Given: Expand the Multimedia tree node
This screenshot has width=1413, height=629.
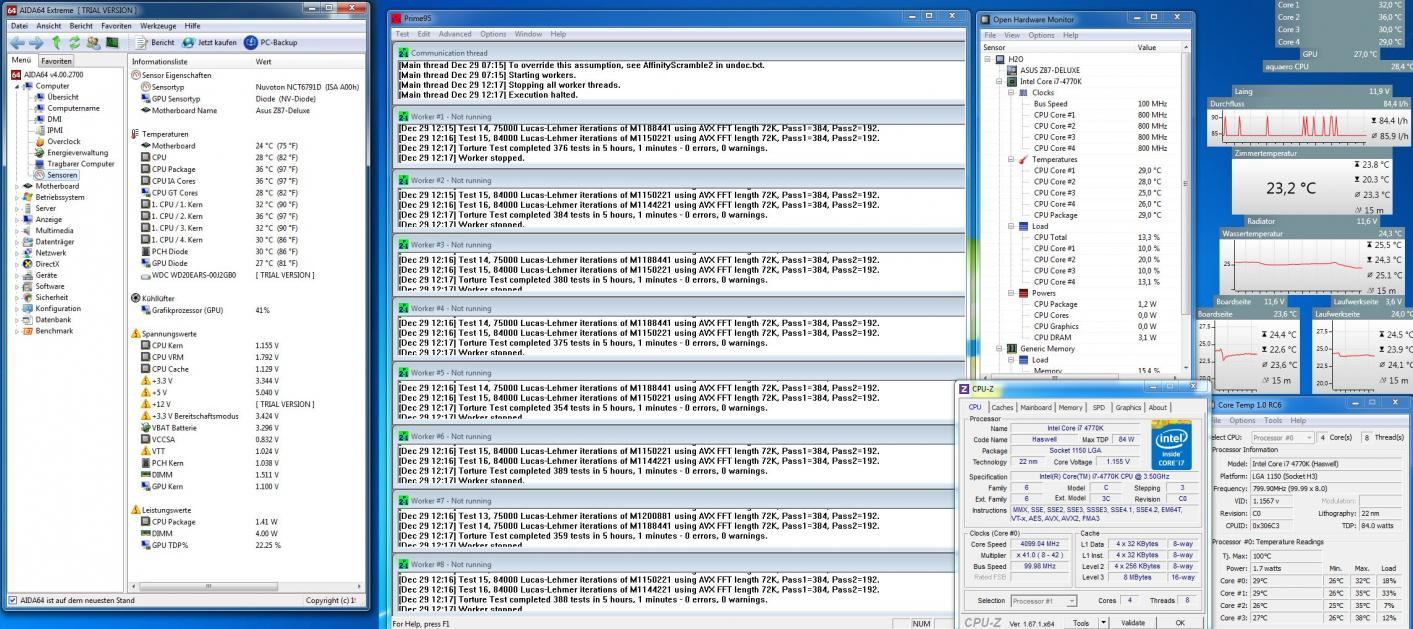Looking at the screenshot, I should click(x=16, y=230).
